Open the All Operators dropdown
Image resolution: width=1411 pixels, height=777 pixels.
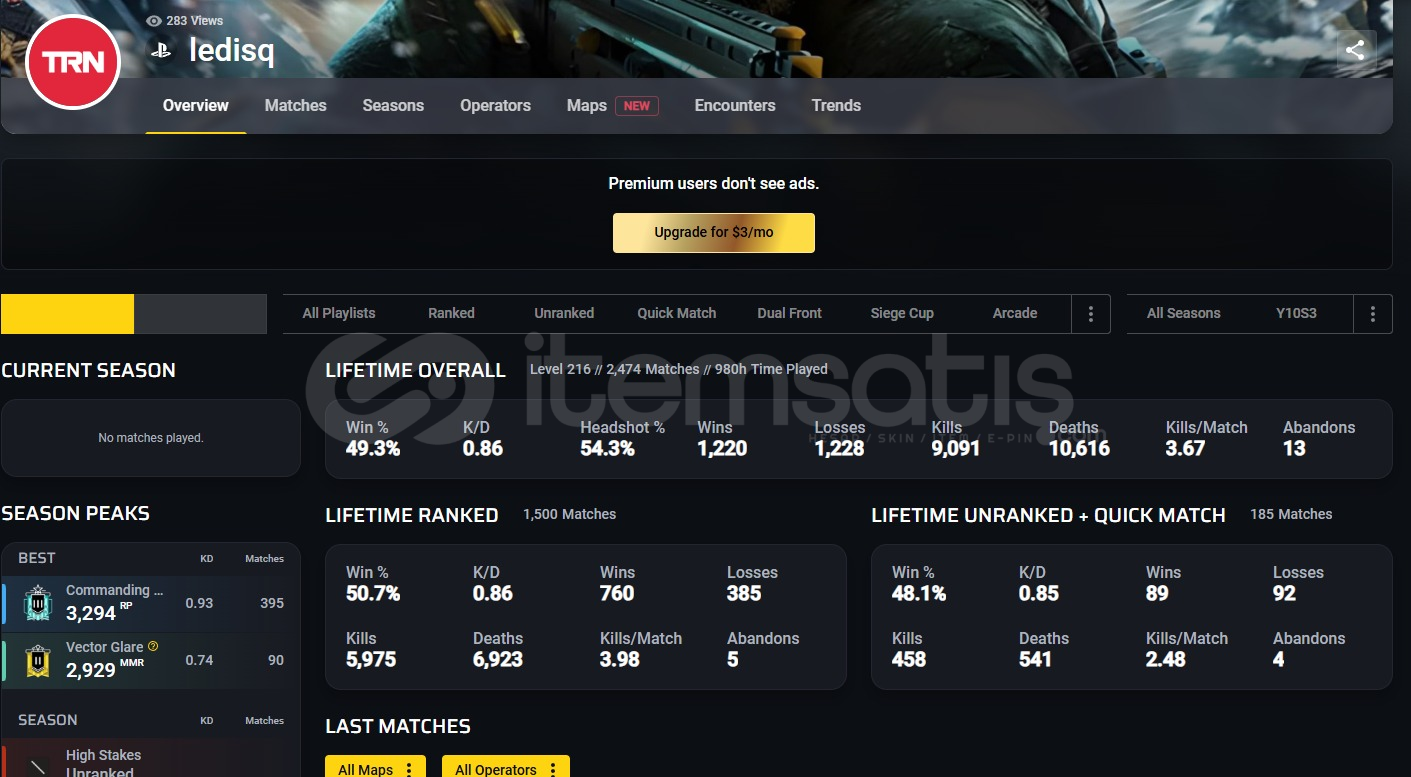point(506,768)
